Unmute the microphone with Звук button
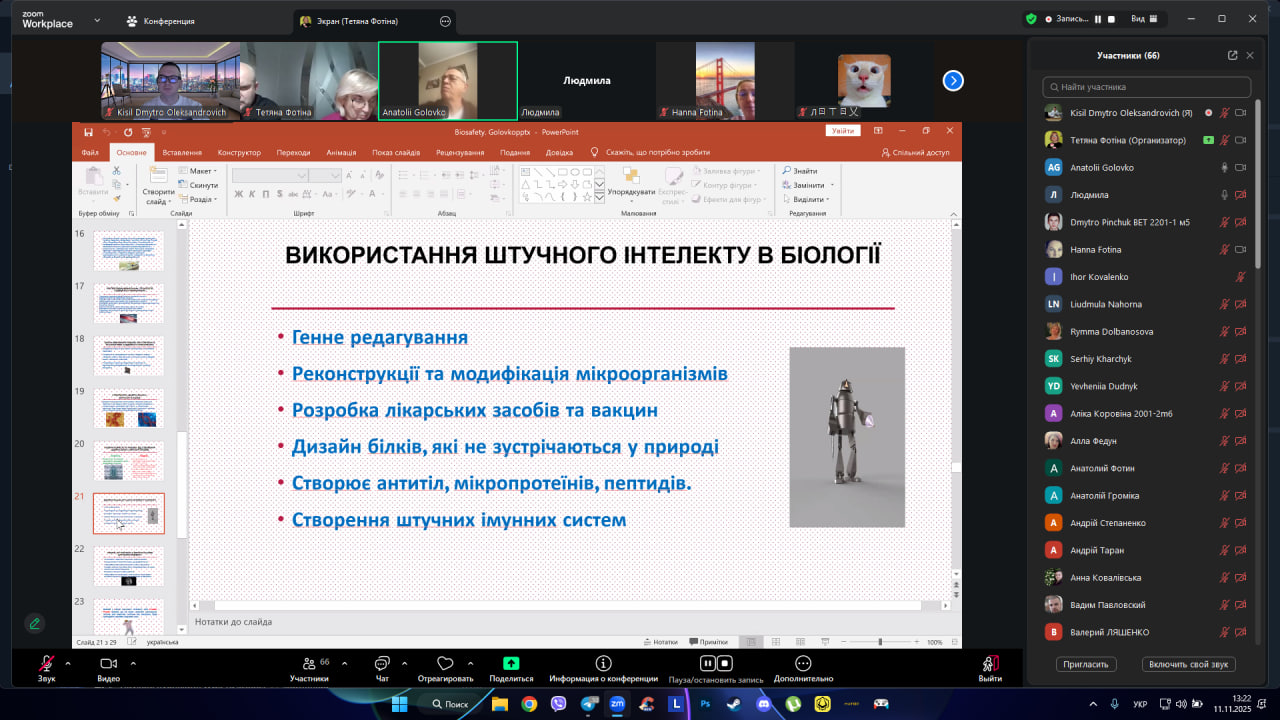 point(46,663)
